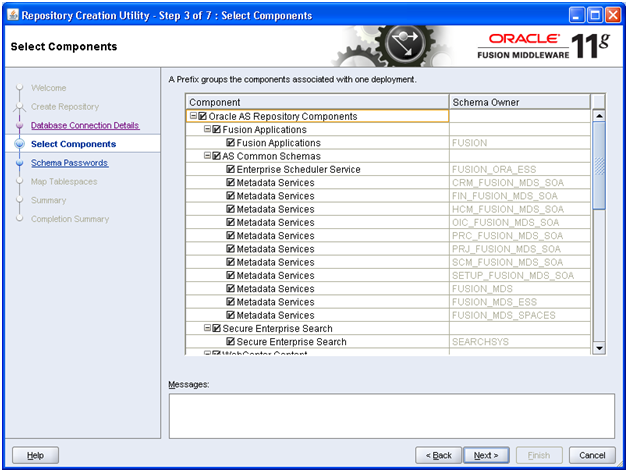Click scroll up arrow of component table
628x472 pixels.
pos(599,116)
